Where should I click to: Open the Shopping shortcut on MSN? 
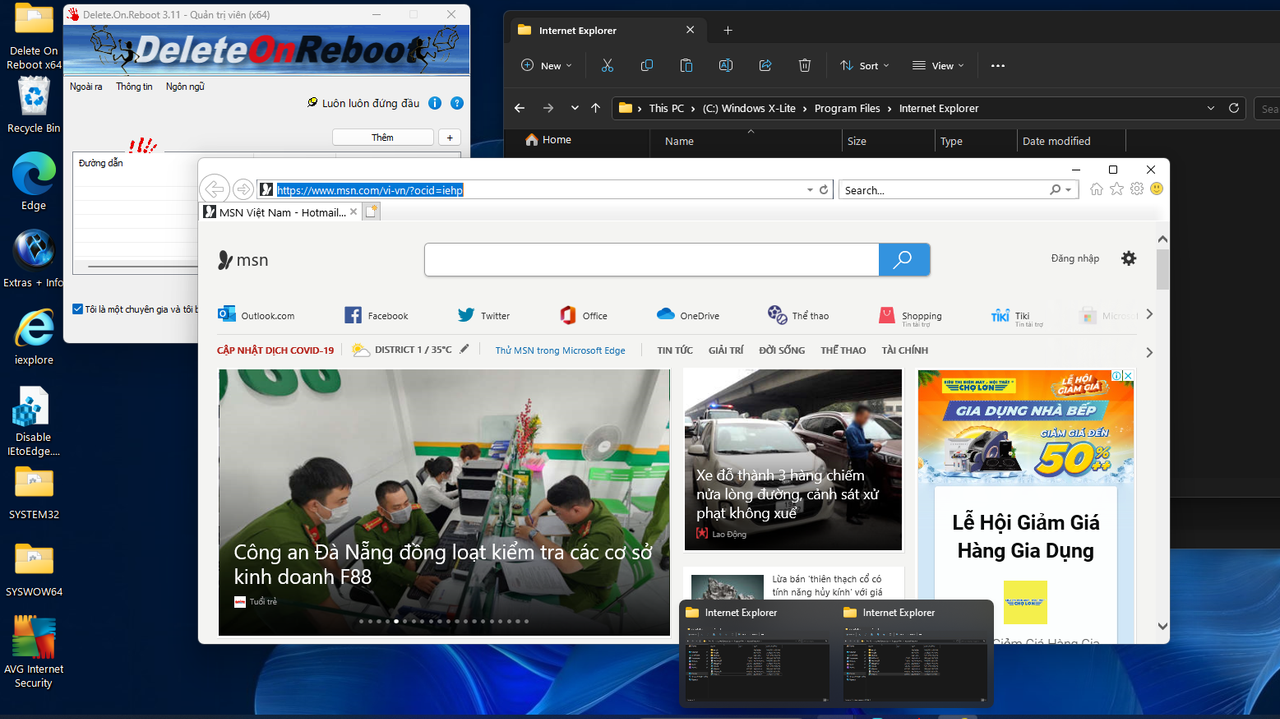(910, 316)
